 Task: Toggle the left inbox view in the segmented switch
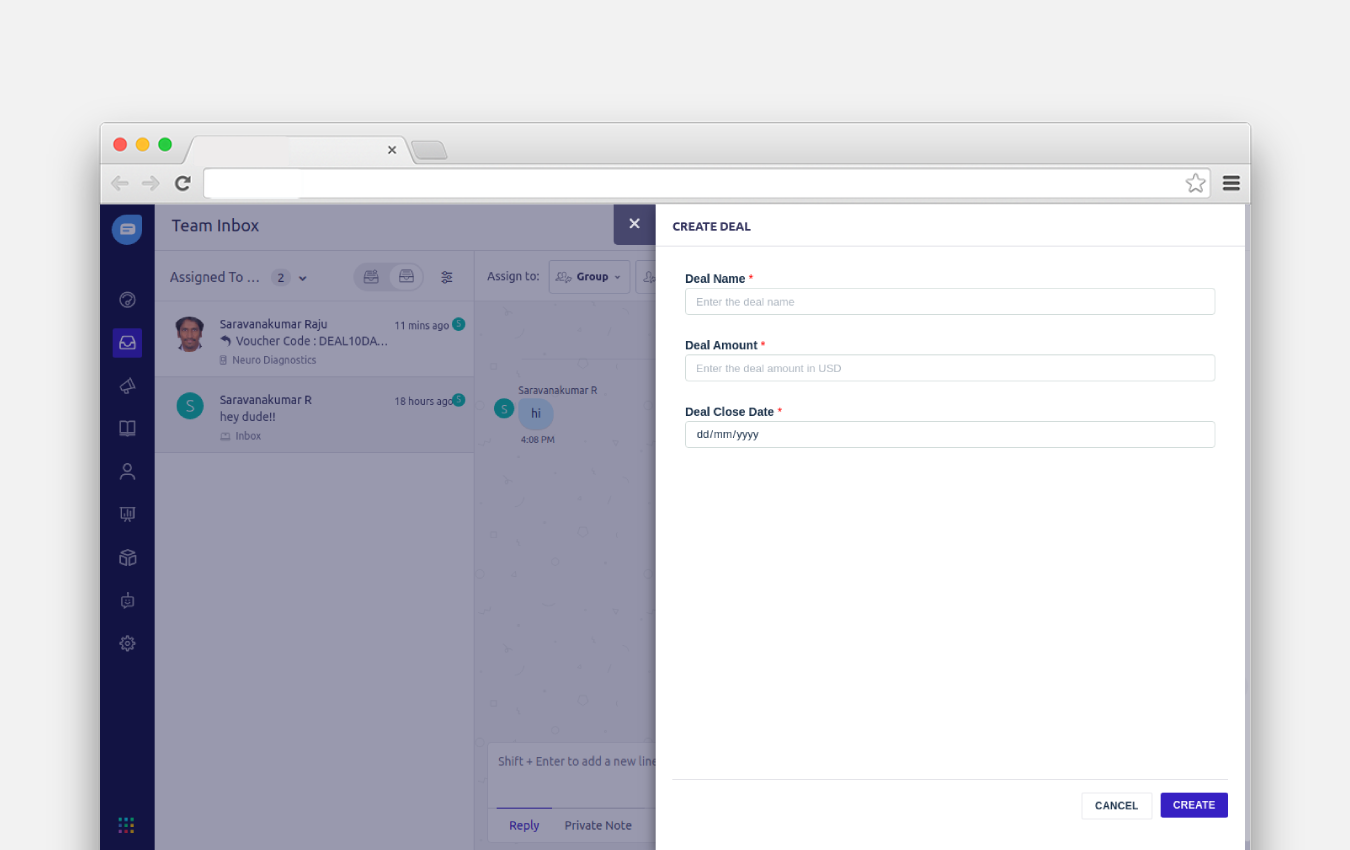[371, 276]
